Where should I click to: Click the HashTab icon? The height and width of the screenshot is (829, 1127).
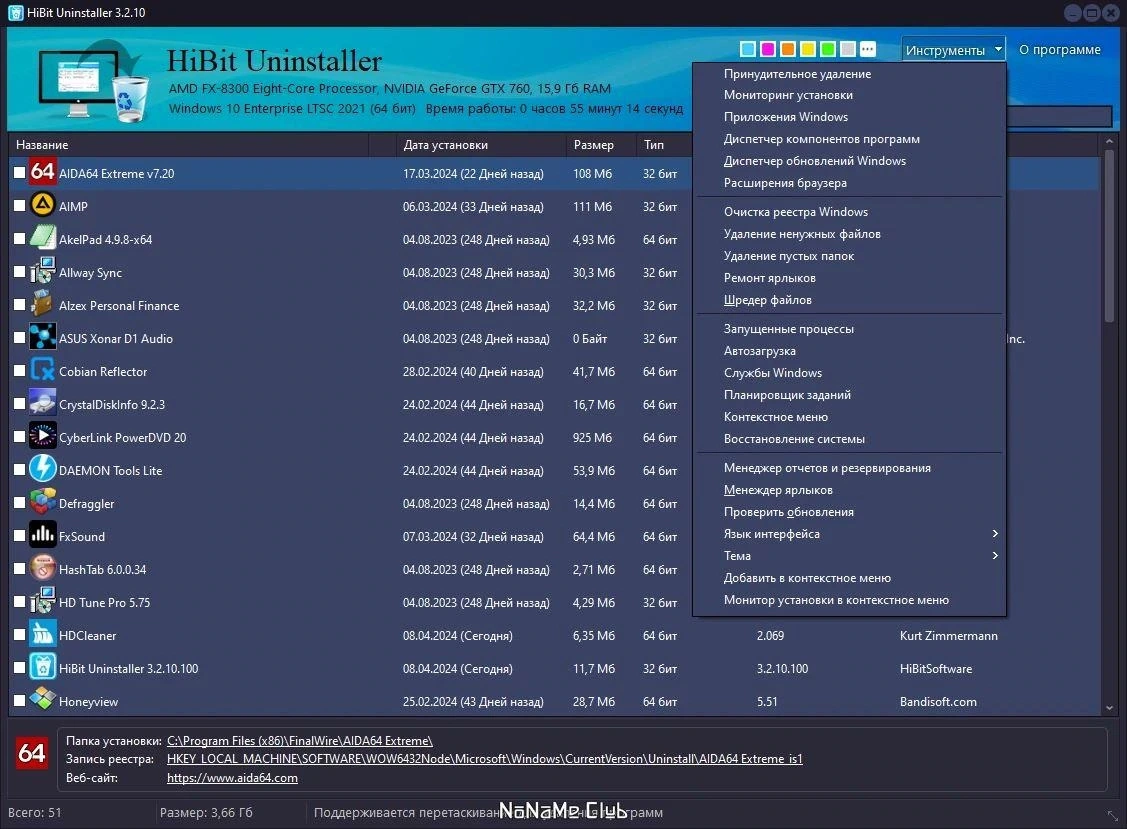pos(42,569)
